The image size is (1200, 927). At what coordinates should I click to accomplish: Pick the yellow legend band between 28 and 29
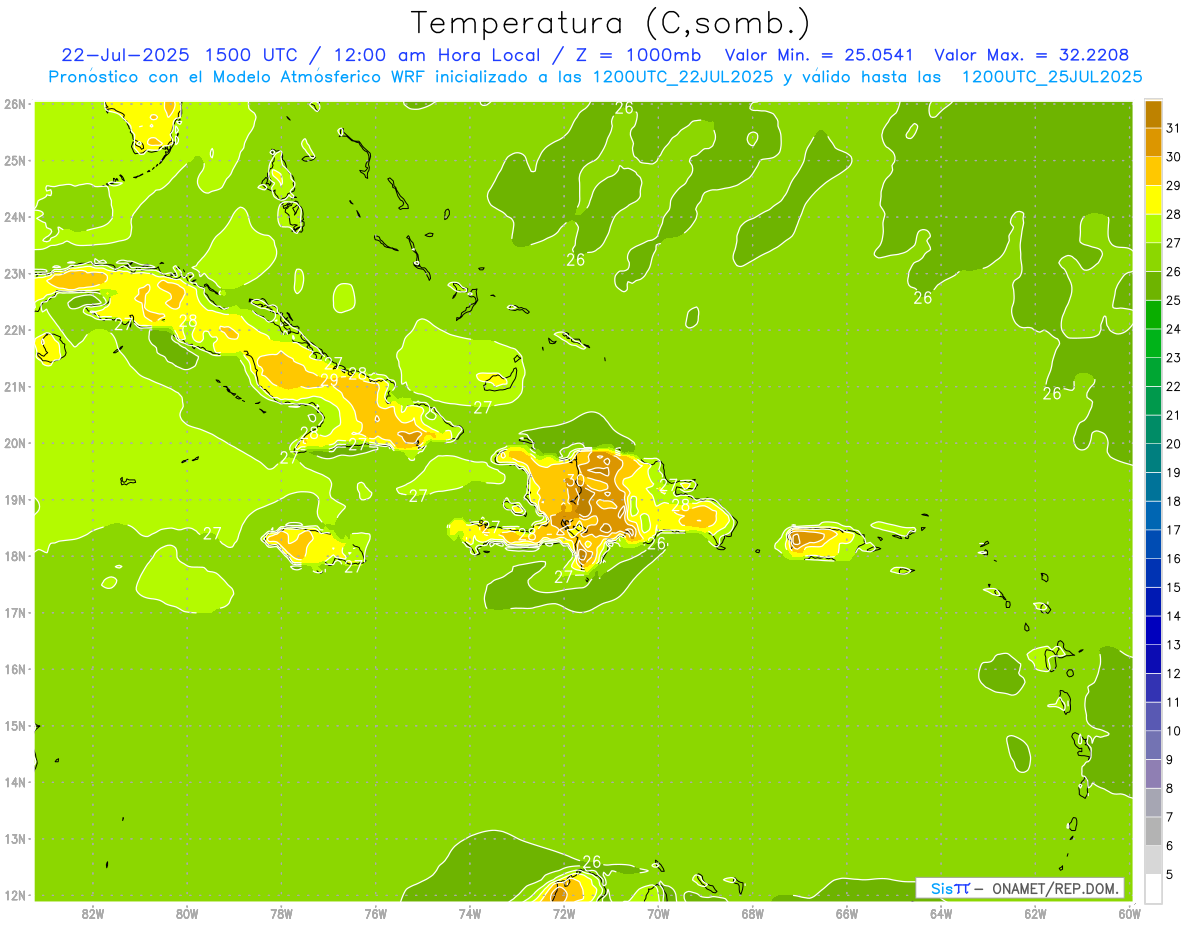[x=1153, y=200]
